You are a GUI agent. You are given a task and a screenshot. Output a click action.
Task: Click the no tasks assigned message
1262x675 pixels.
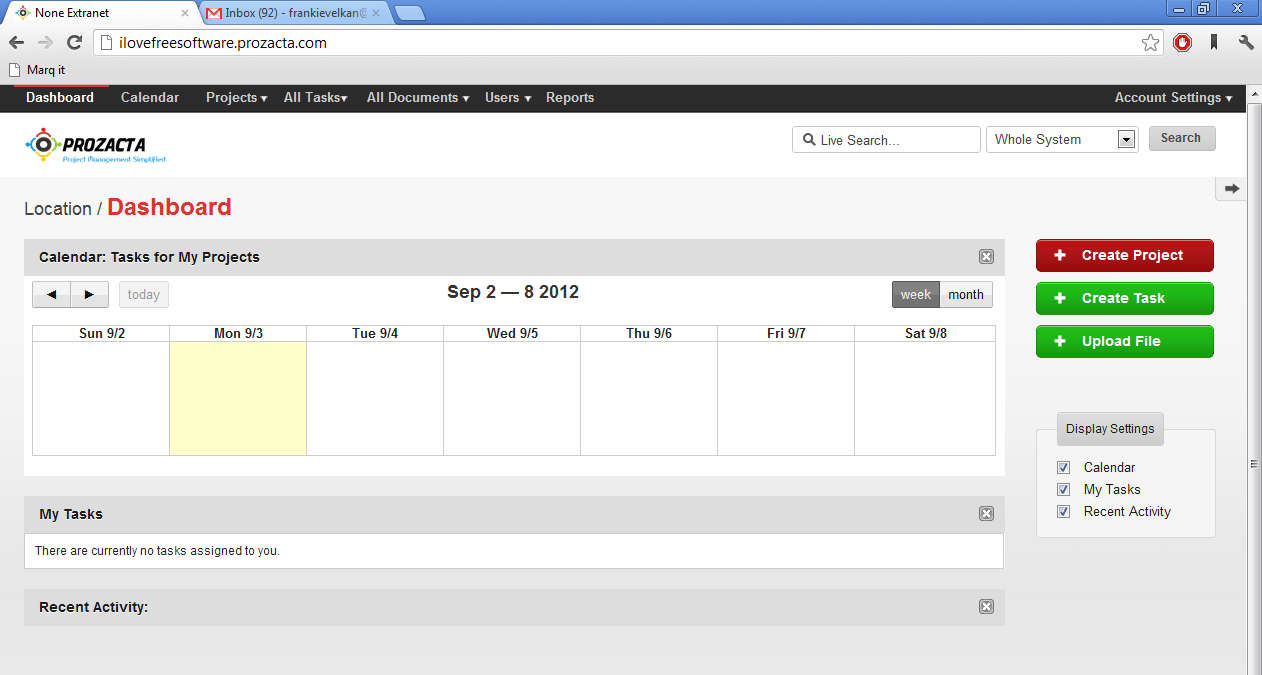157,551
